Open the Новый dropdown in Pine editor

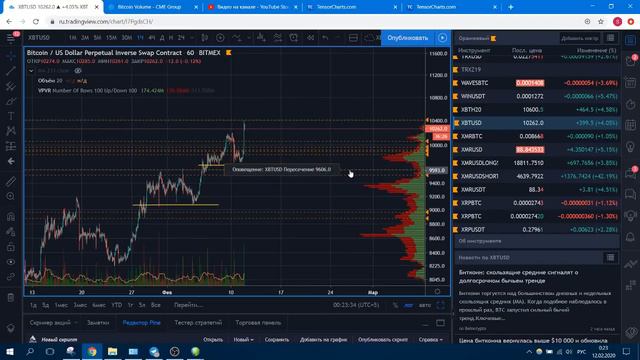243,340
